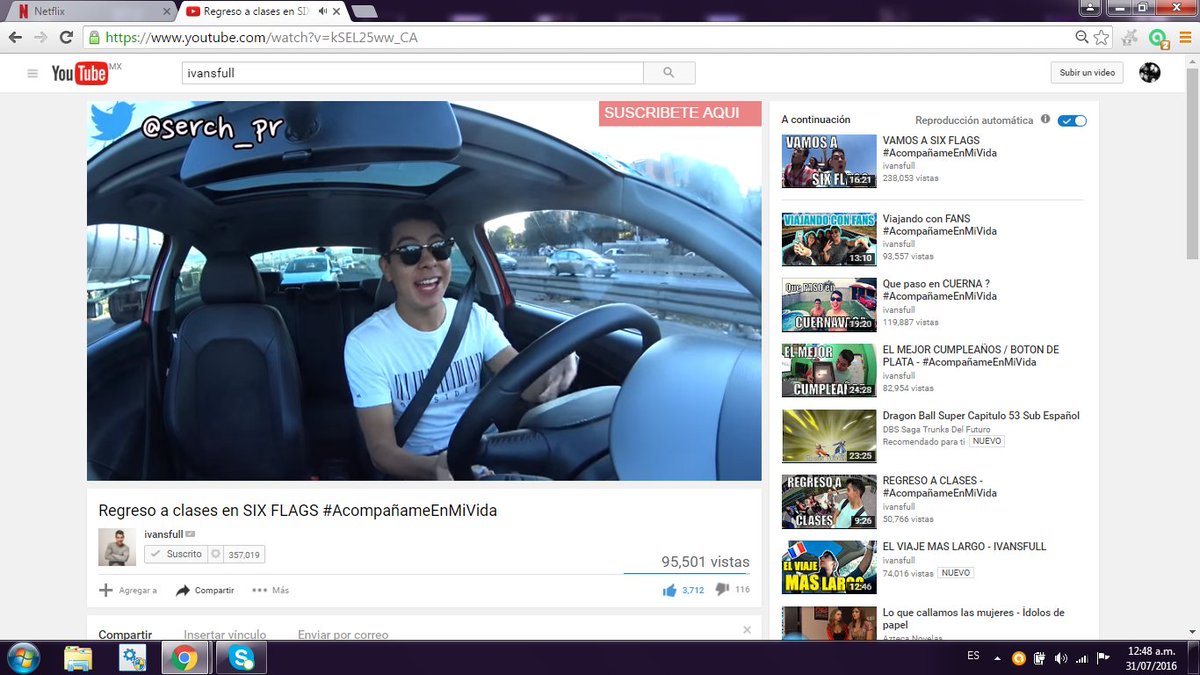The height and width of the screenshot is (675, 1200).
Task: Open the ivansfull channel avatar
Action: tap(117, 547)
